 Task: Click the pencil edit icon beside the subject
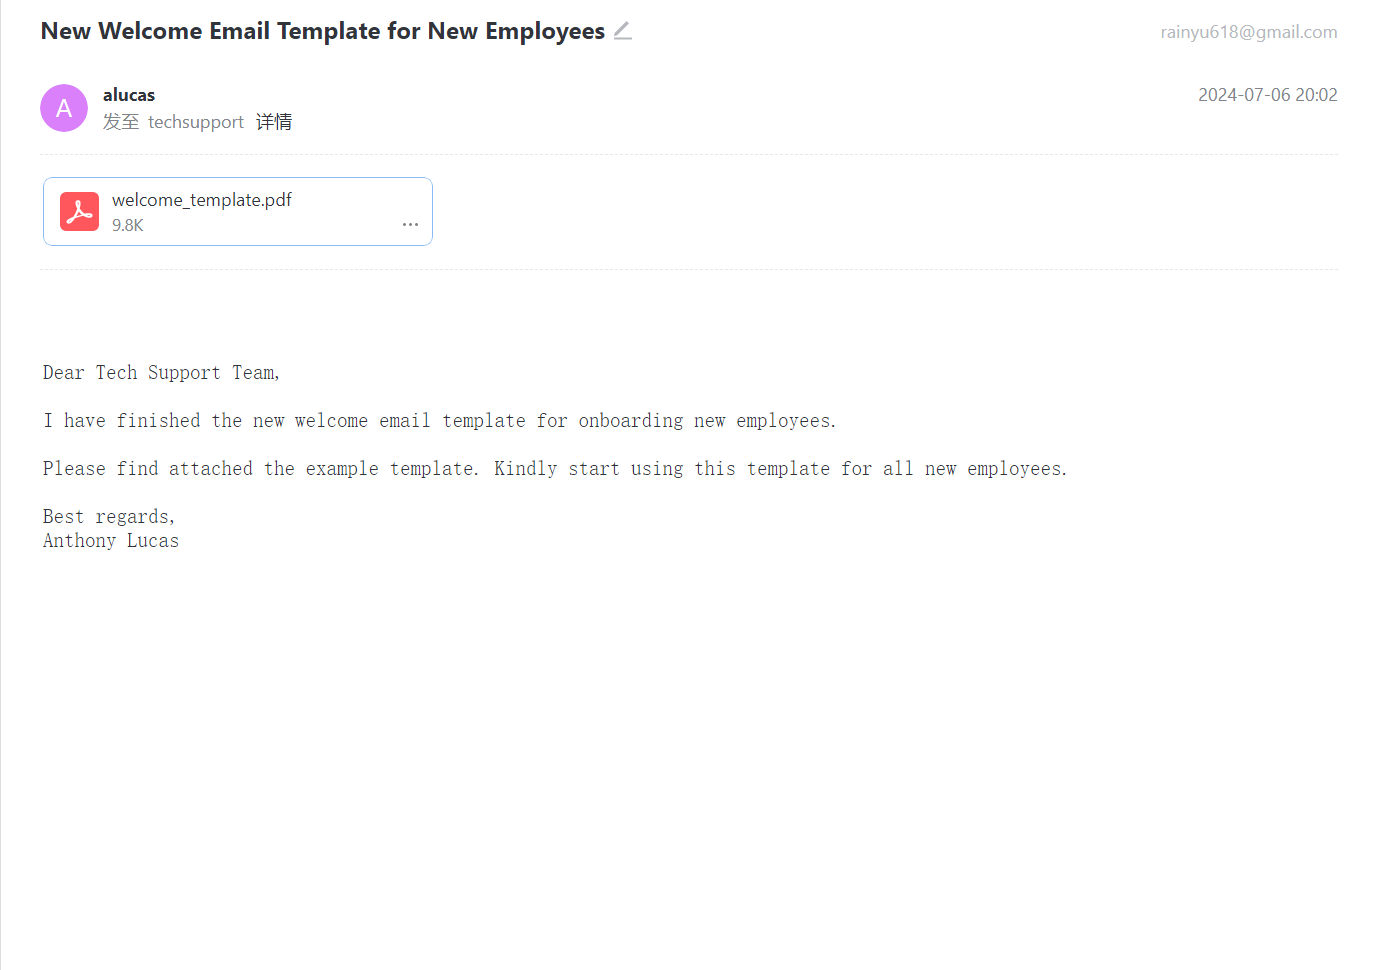click(622, 31)
